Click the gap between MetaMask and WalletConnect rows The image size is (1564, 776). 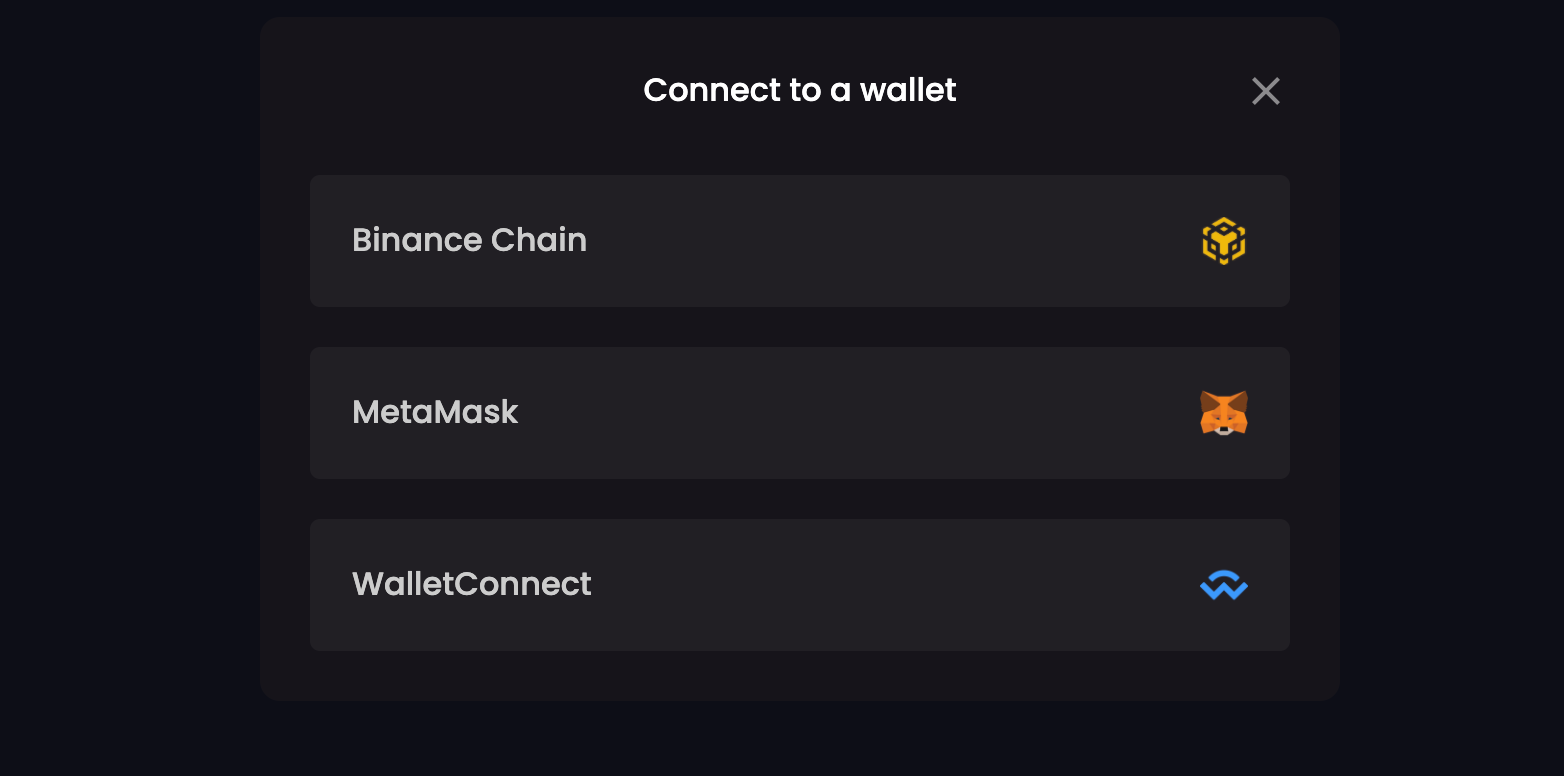[x=800, y=499]
